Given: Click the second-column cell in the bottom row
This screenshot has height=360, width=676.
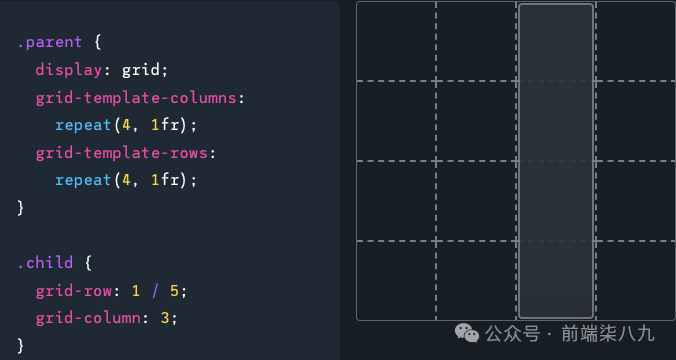Looking at the screenshot, I should pos(476,280).
